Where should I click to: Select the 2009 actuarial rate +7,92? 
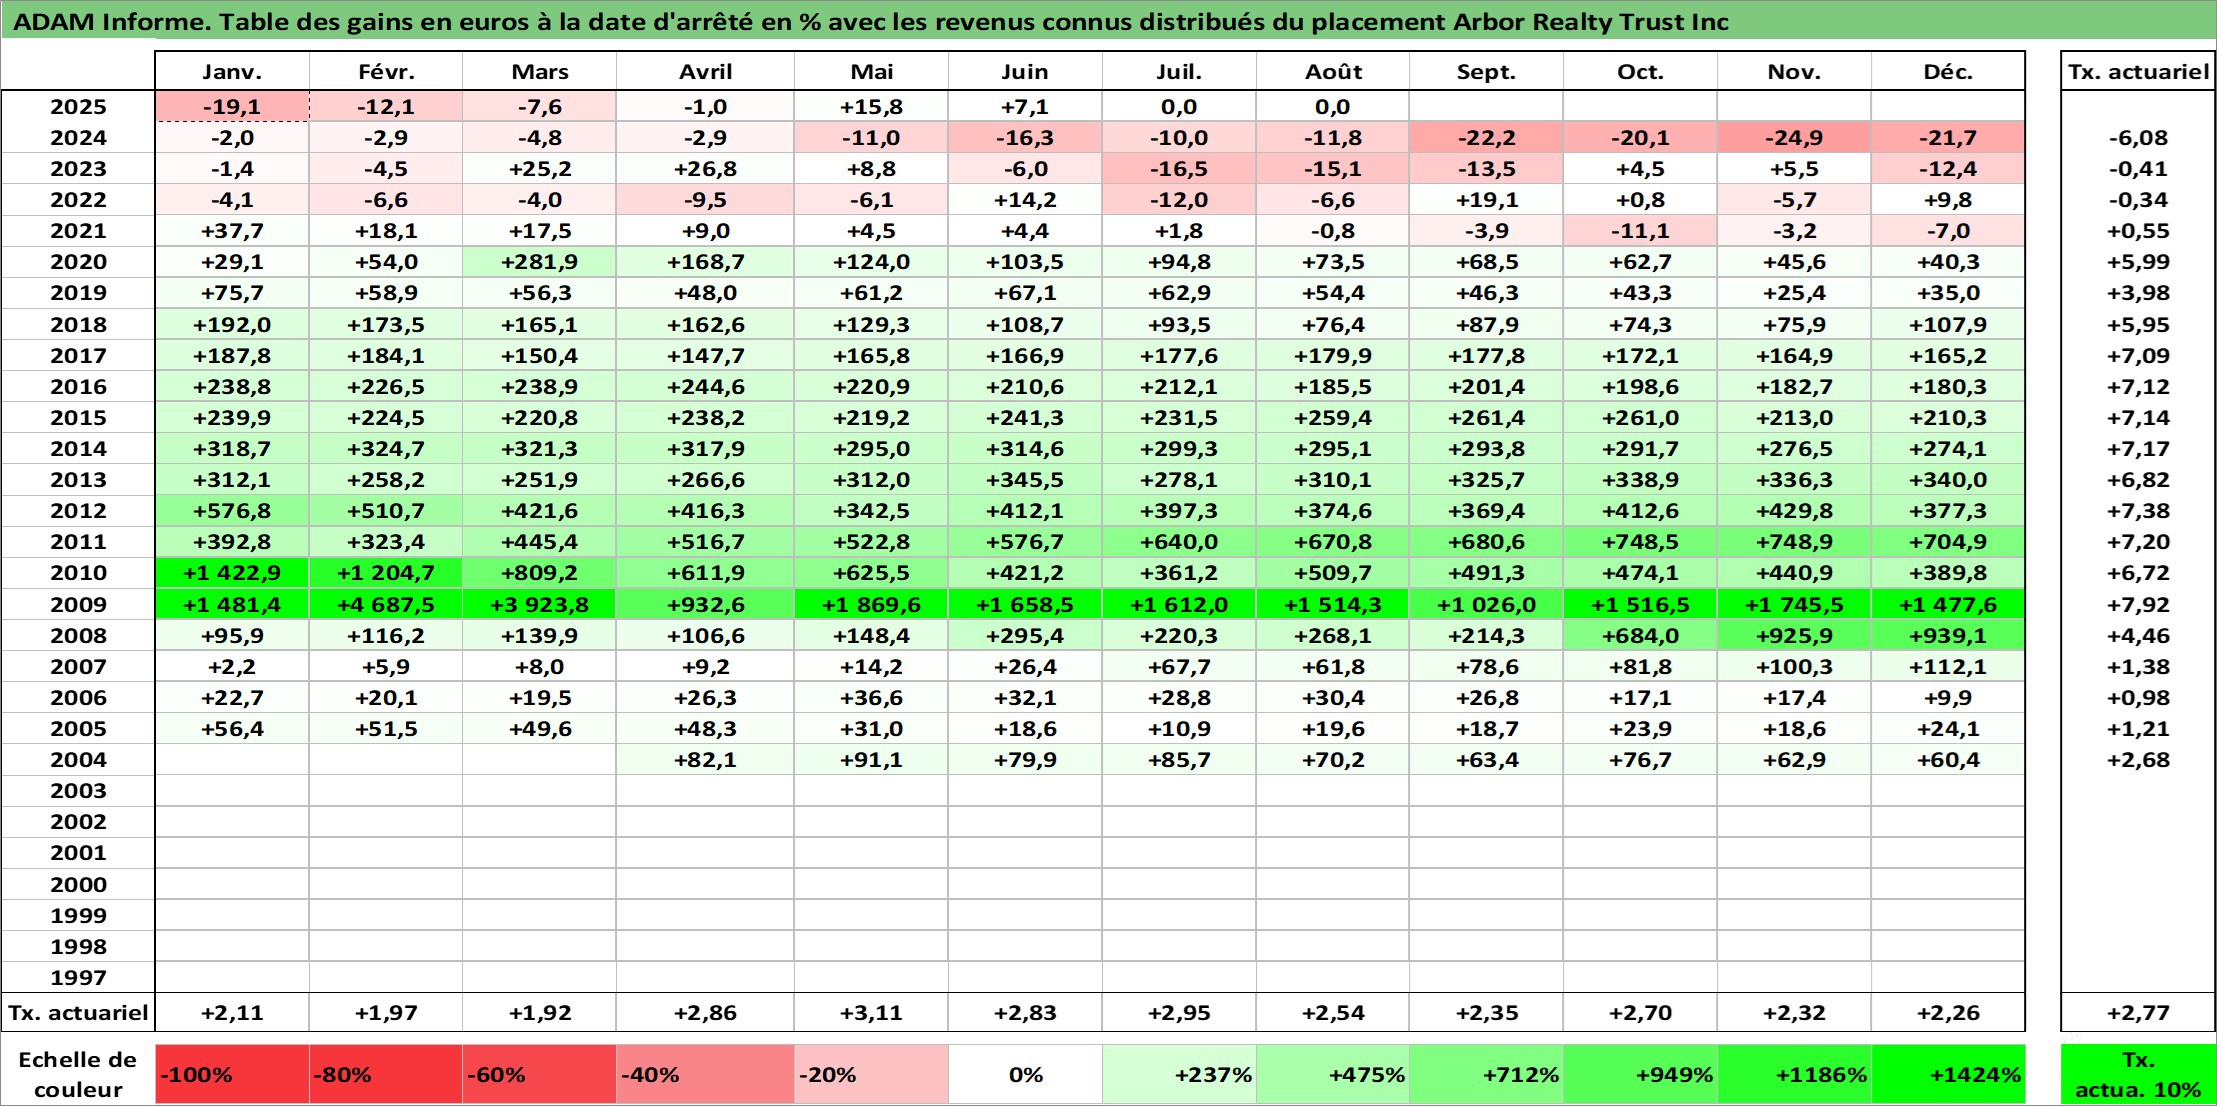coord(2138,604)
